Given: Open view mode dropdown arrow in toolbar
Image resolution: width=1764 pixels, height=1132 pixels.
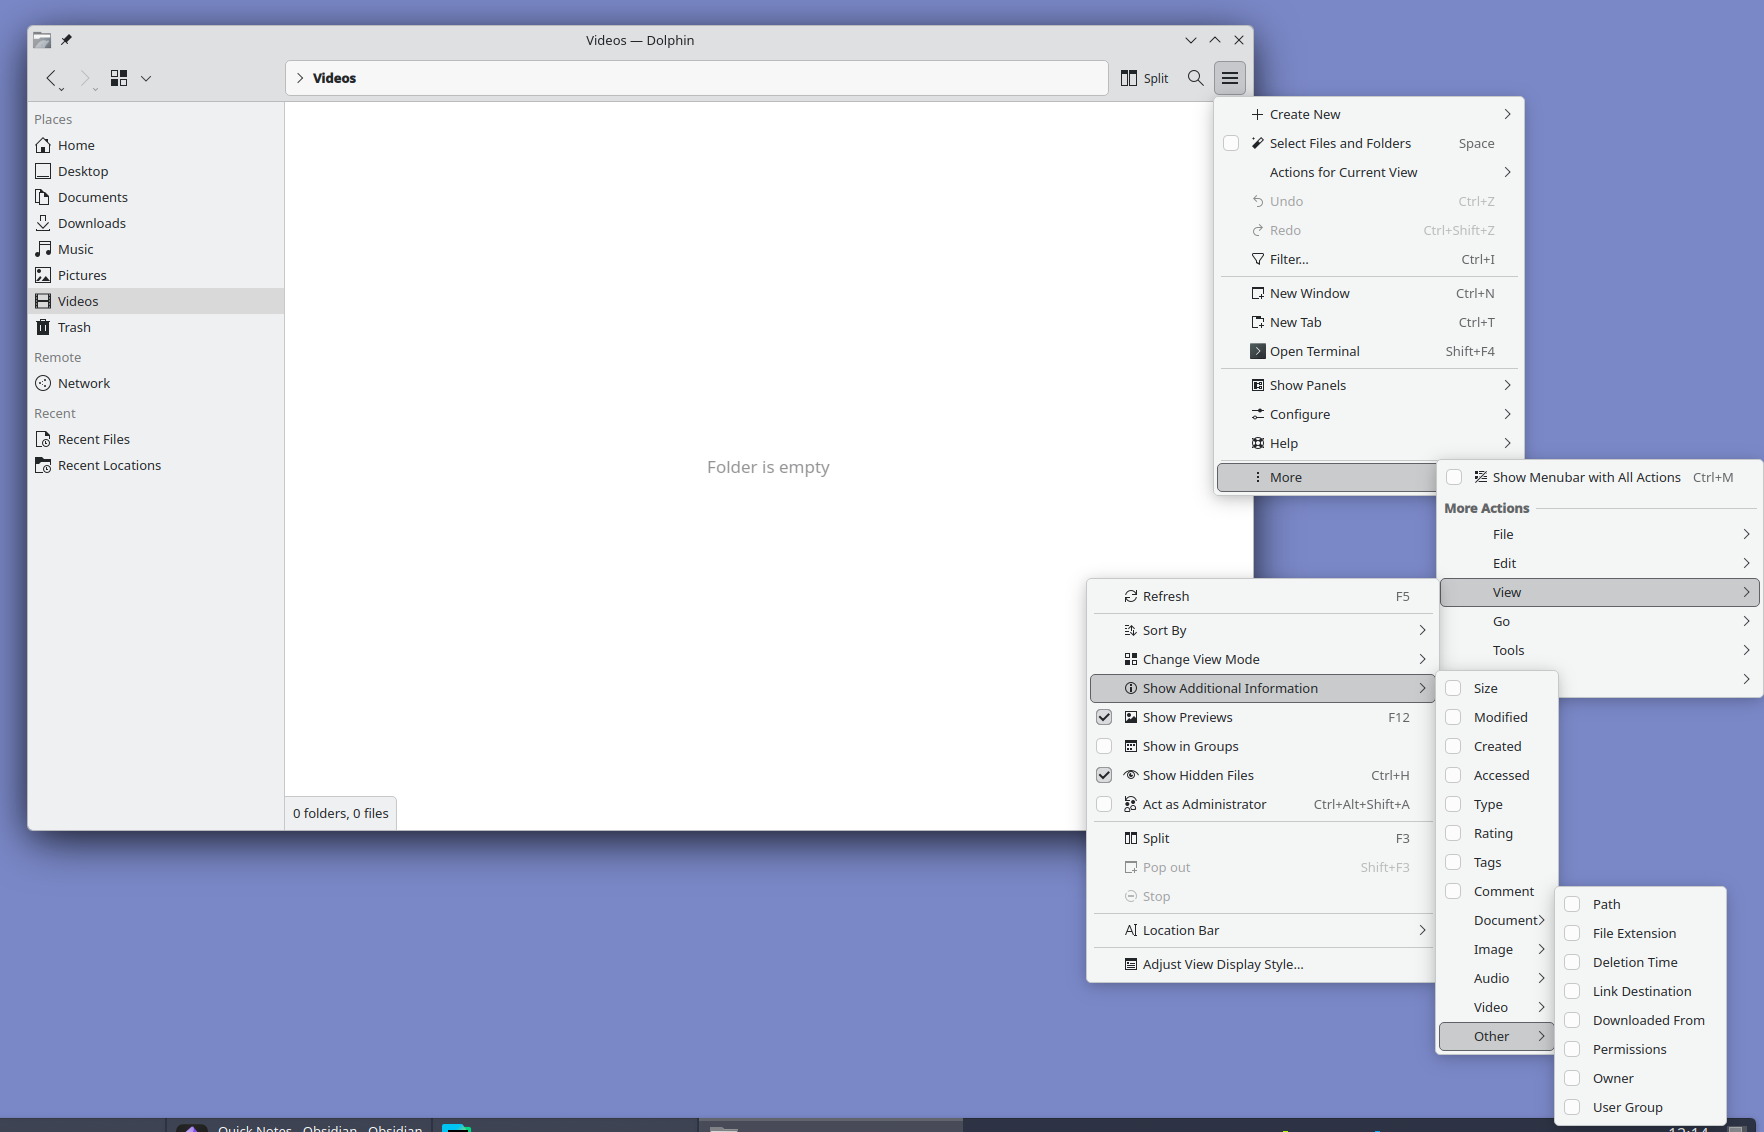Looking at the screenshot, I should tap(146, 78).
